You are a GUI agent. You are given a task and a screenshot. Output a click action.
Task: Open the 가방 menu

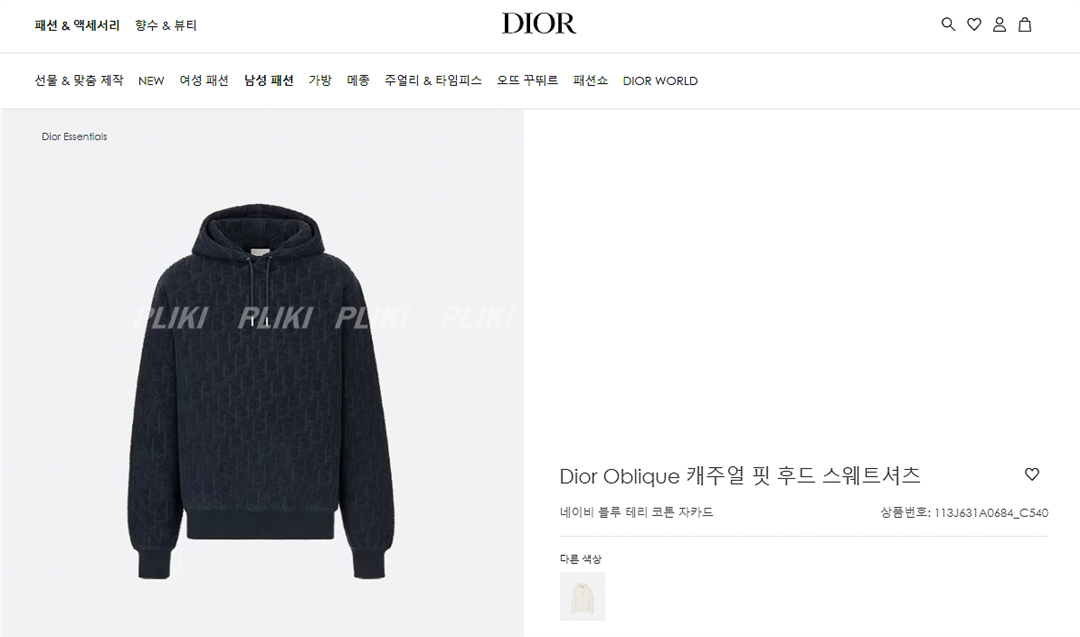[x=320, y=81]
